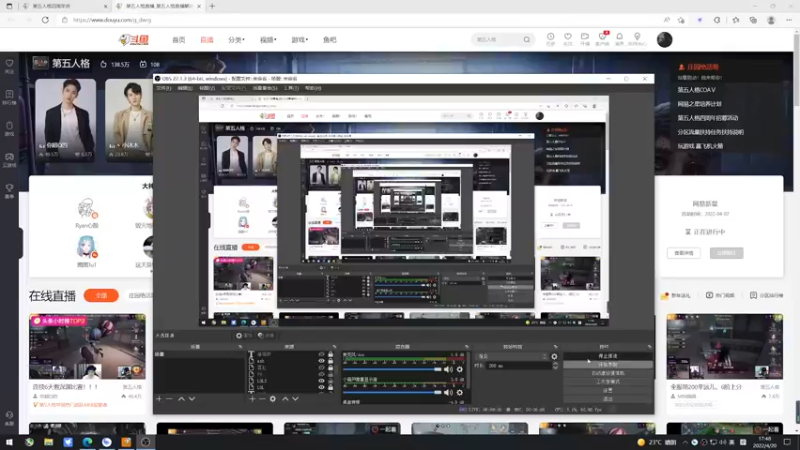Viewport: 800px width, 450px height.
Task: Refresh the browser page
Action: (45, 20)
